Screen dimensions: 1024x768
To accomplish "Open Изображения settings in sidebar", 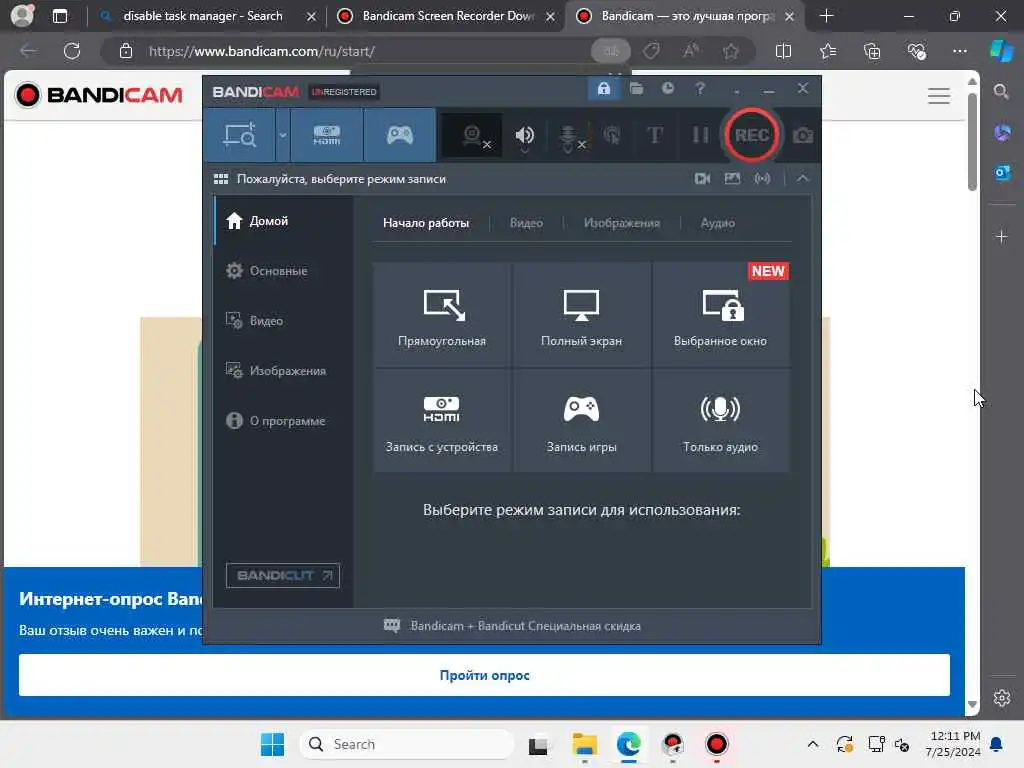I will point(283,371).
